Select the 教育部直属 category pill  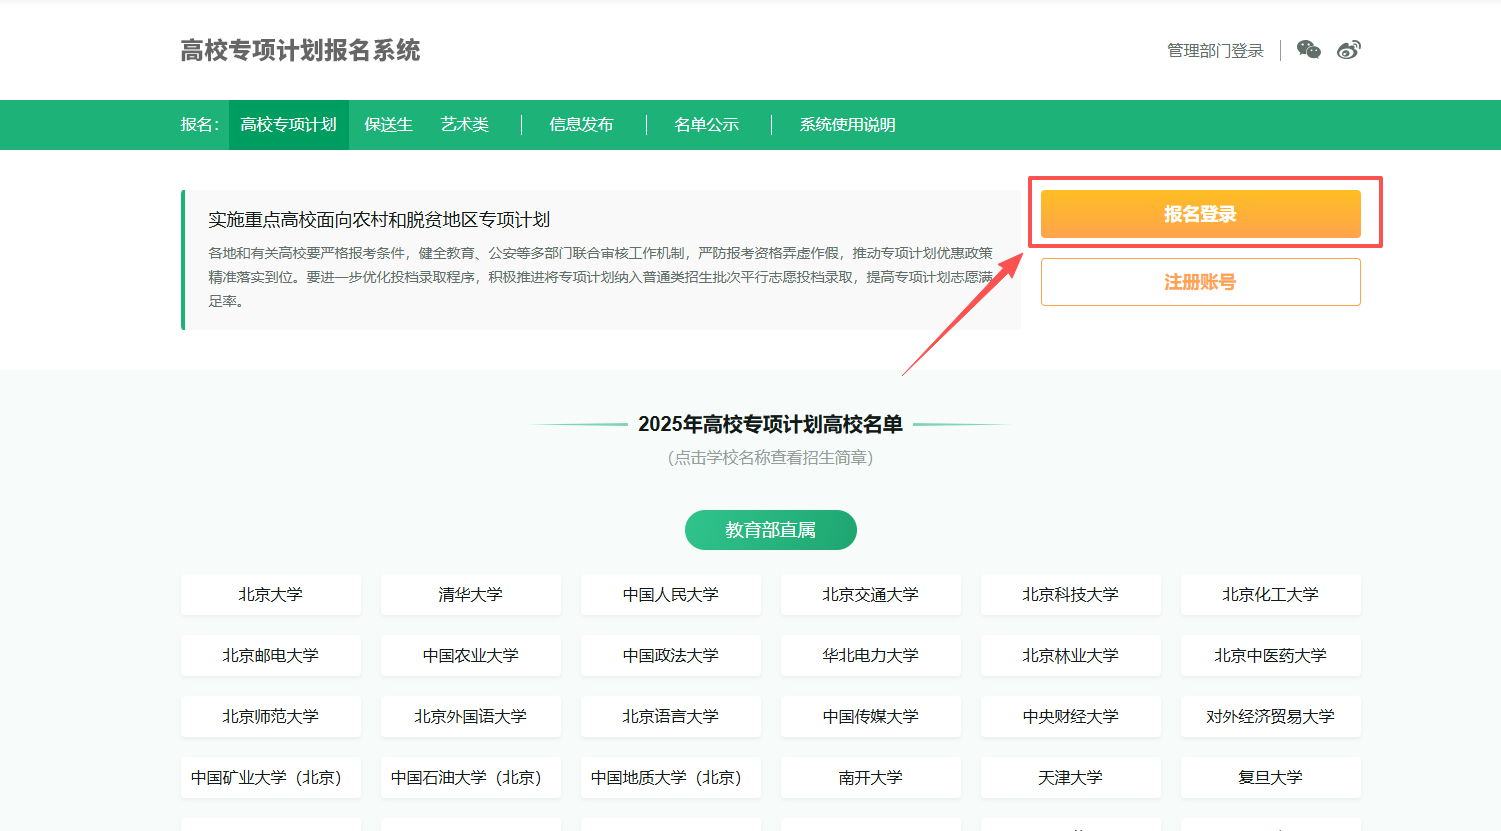pos(770,530)
